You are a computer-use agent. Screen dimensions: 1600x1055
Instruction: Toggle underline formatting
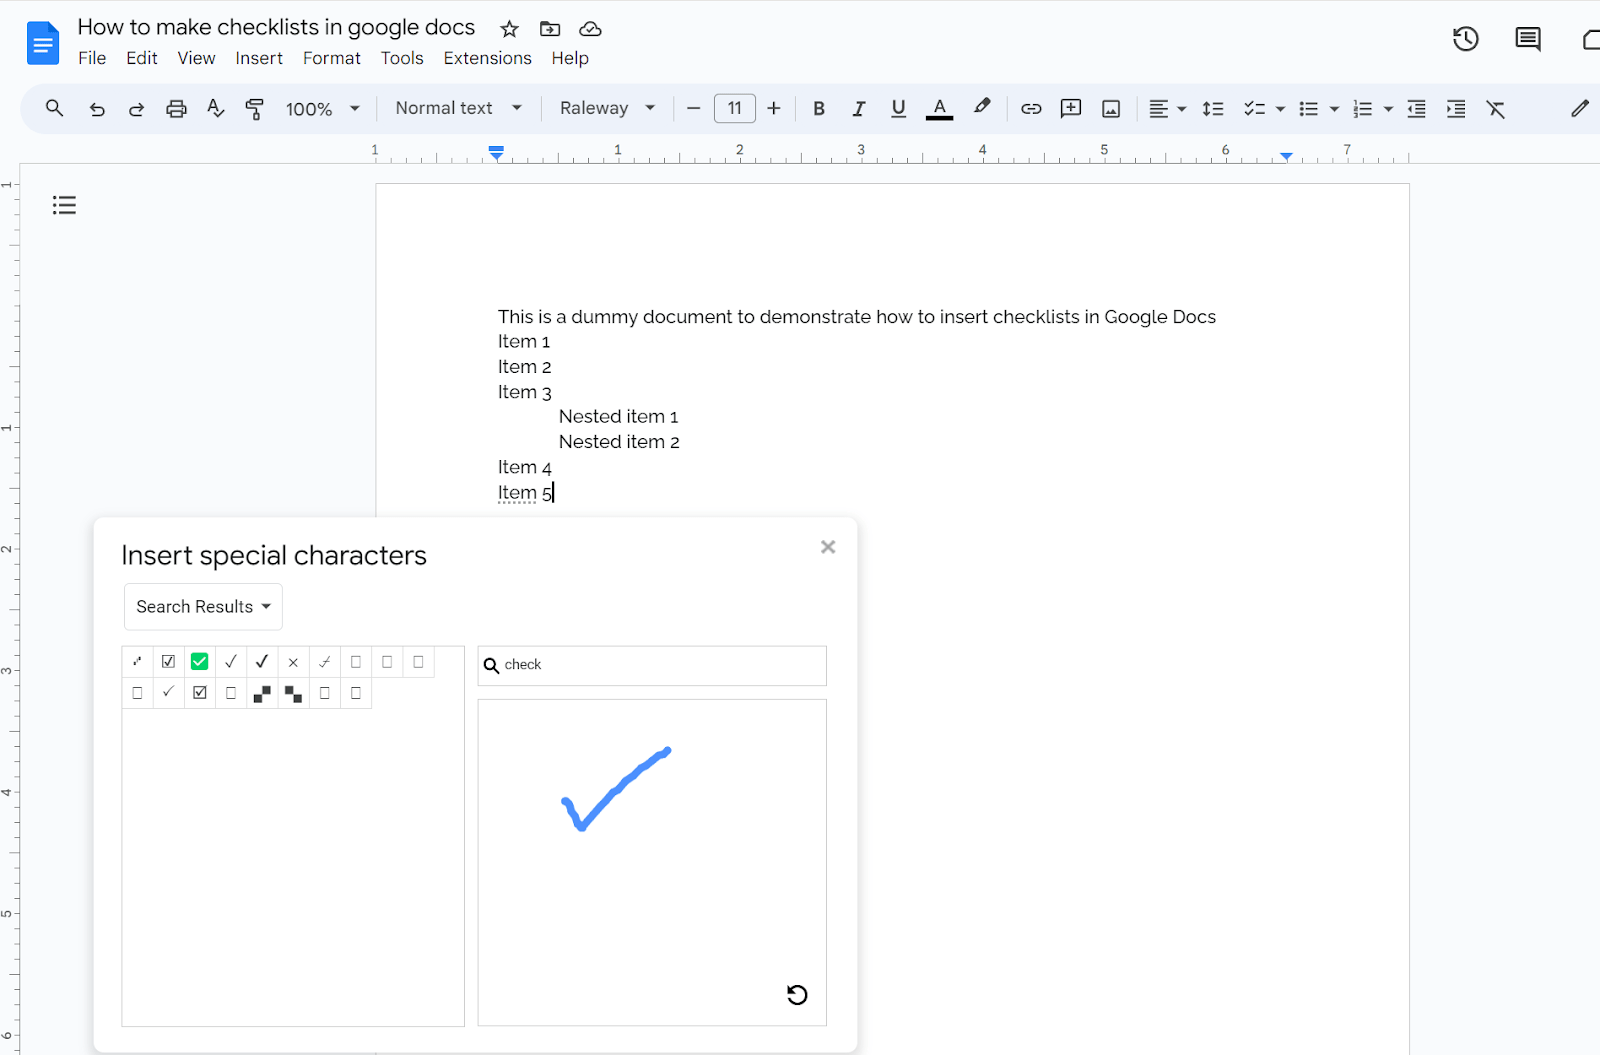point(898,108)
